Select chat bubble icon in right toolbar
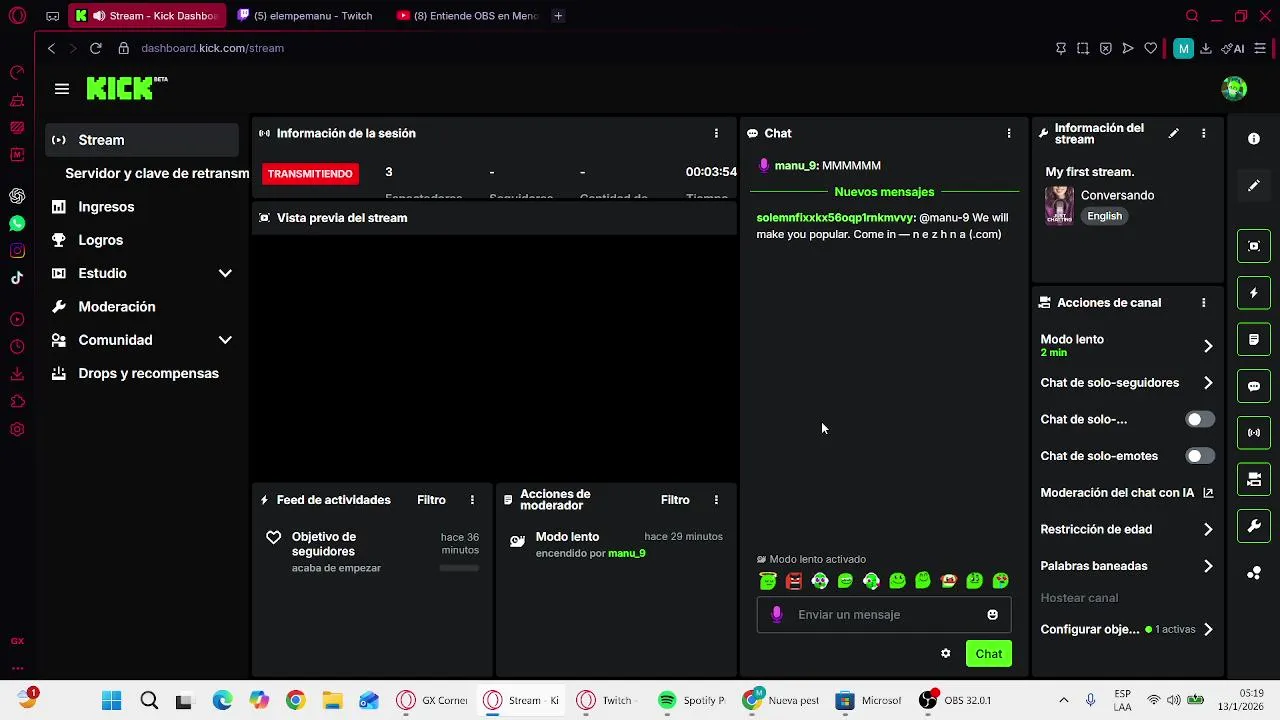The width and height of the screenshot is (1280, 720). (x=1254, y=386)
